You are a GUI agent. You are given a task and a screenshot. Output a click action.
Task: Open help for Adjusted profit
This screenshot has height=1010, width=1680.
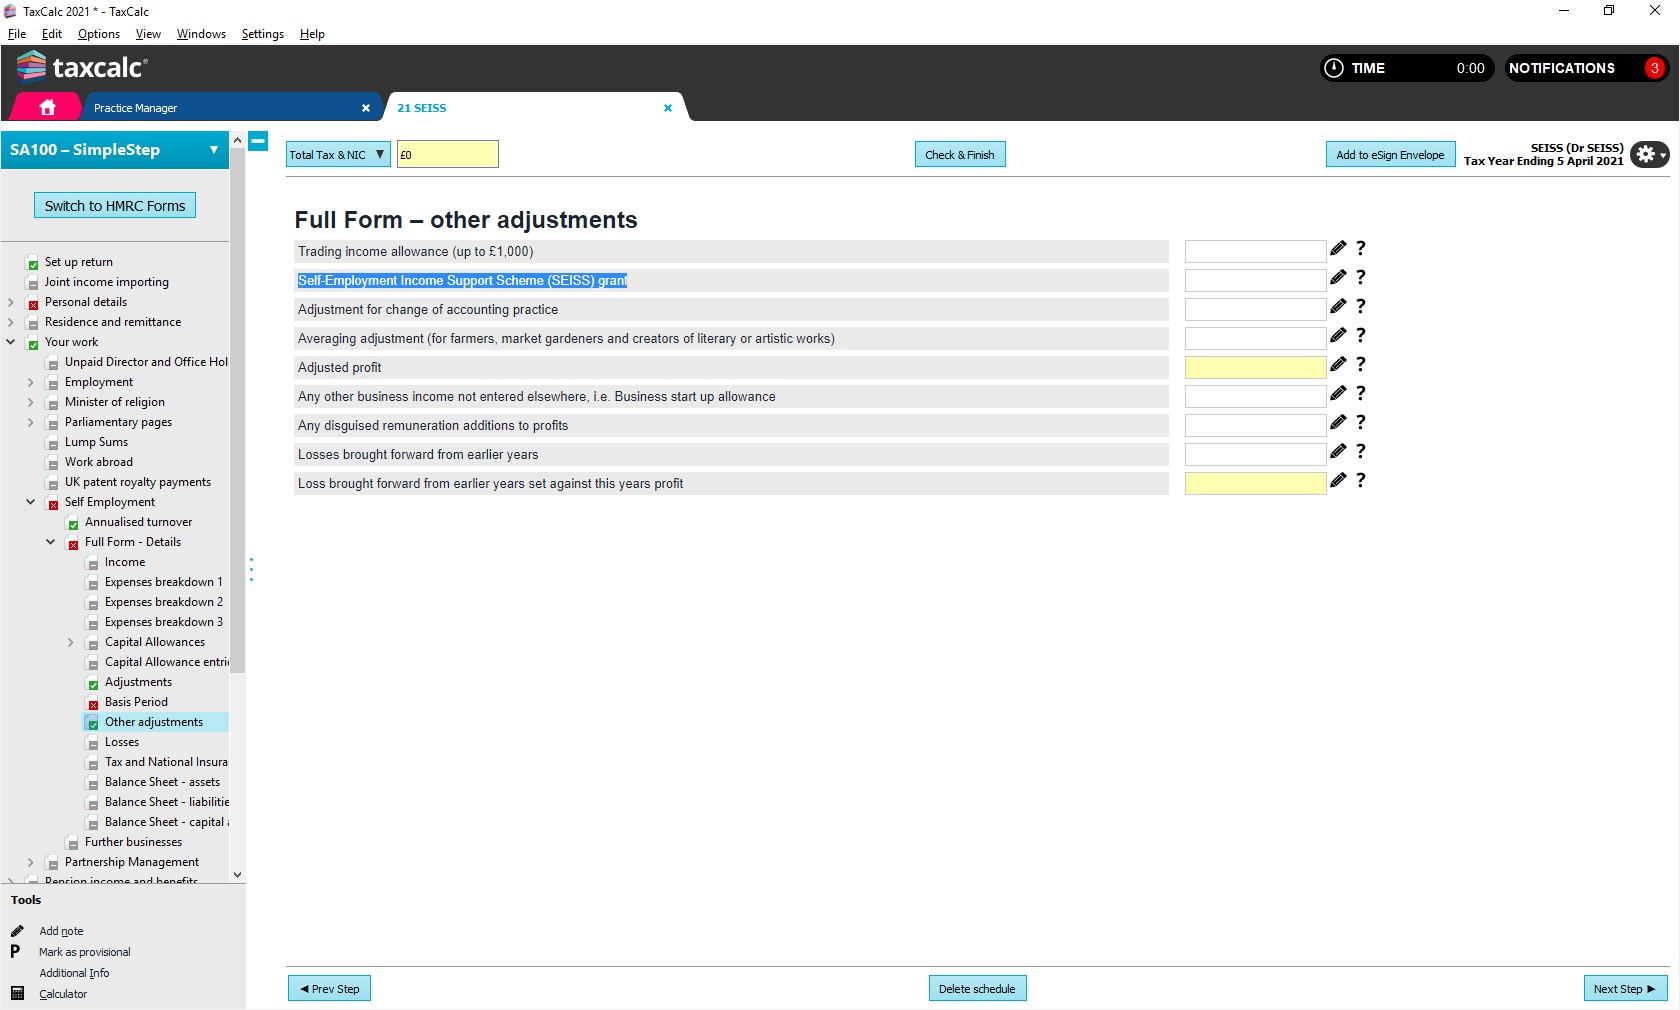(x=1361, y=364)
